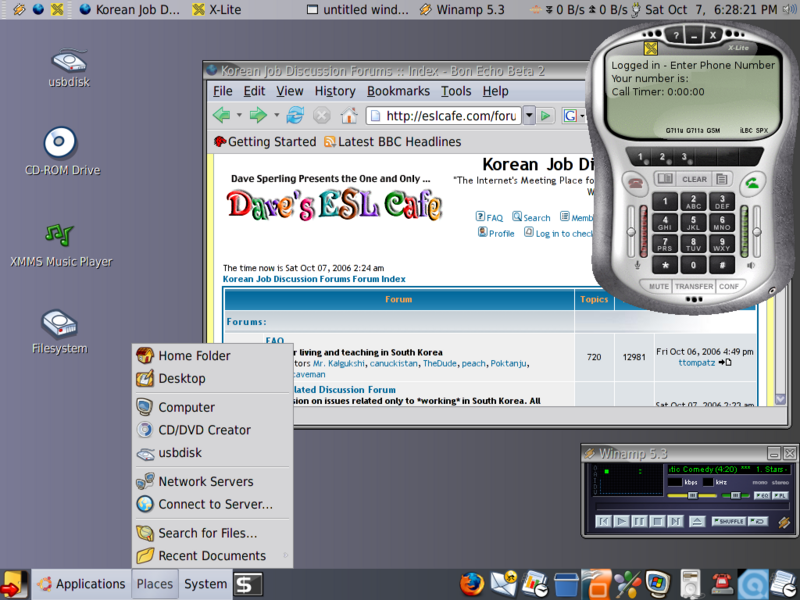Screen dimensions: 800x600
Task: Click the Winamp pause button
Action: point(639,521)
